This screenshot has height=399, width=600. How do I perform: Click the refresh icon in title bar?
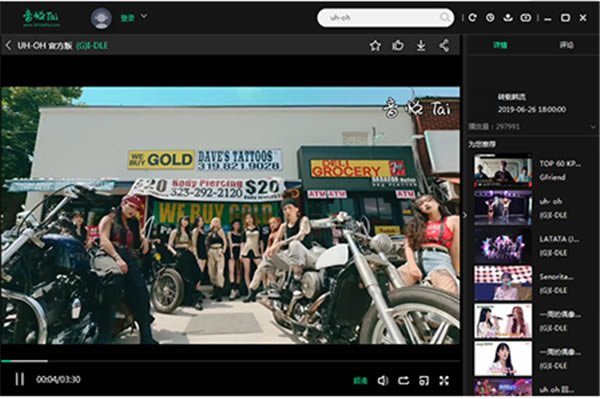point(472,18)
